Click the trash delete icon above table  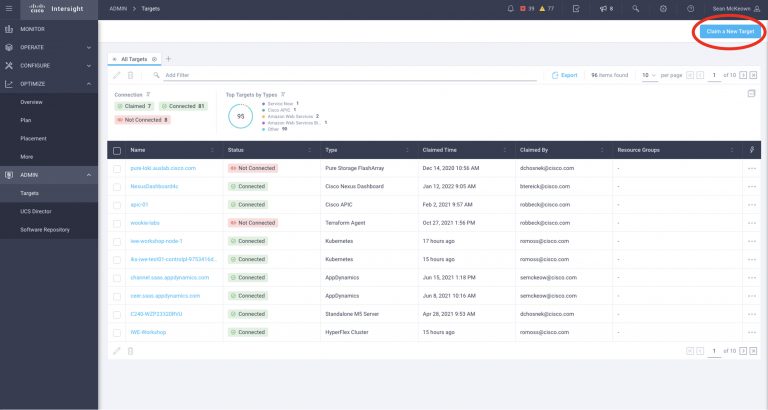click(x=130, y=75)
